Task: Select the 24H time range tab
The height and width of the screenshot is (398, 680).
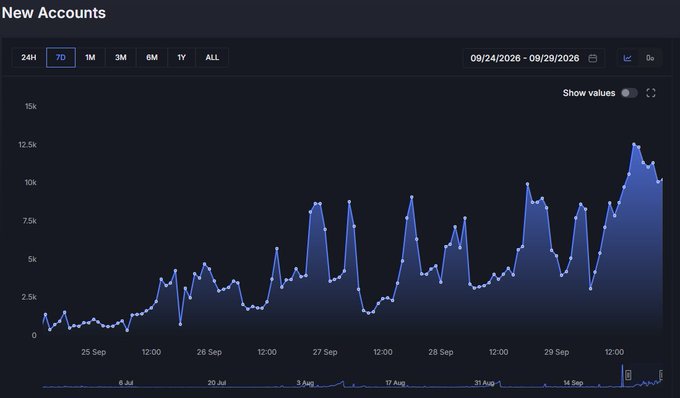Action: point(29,58)
